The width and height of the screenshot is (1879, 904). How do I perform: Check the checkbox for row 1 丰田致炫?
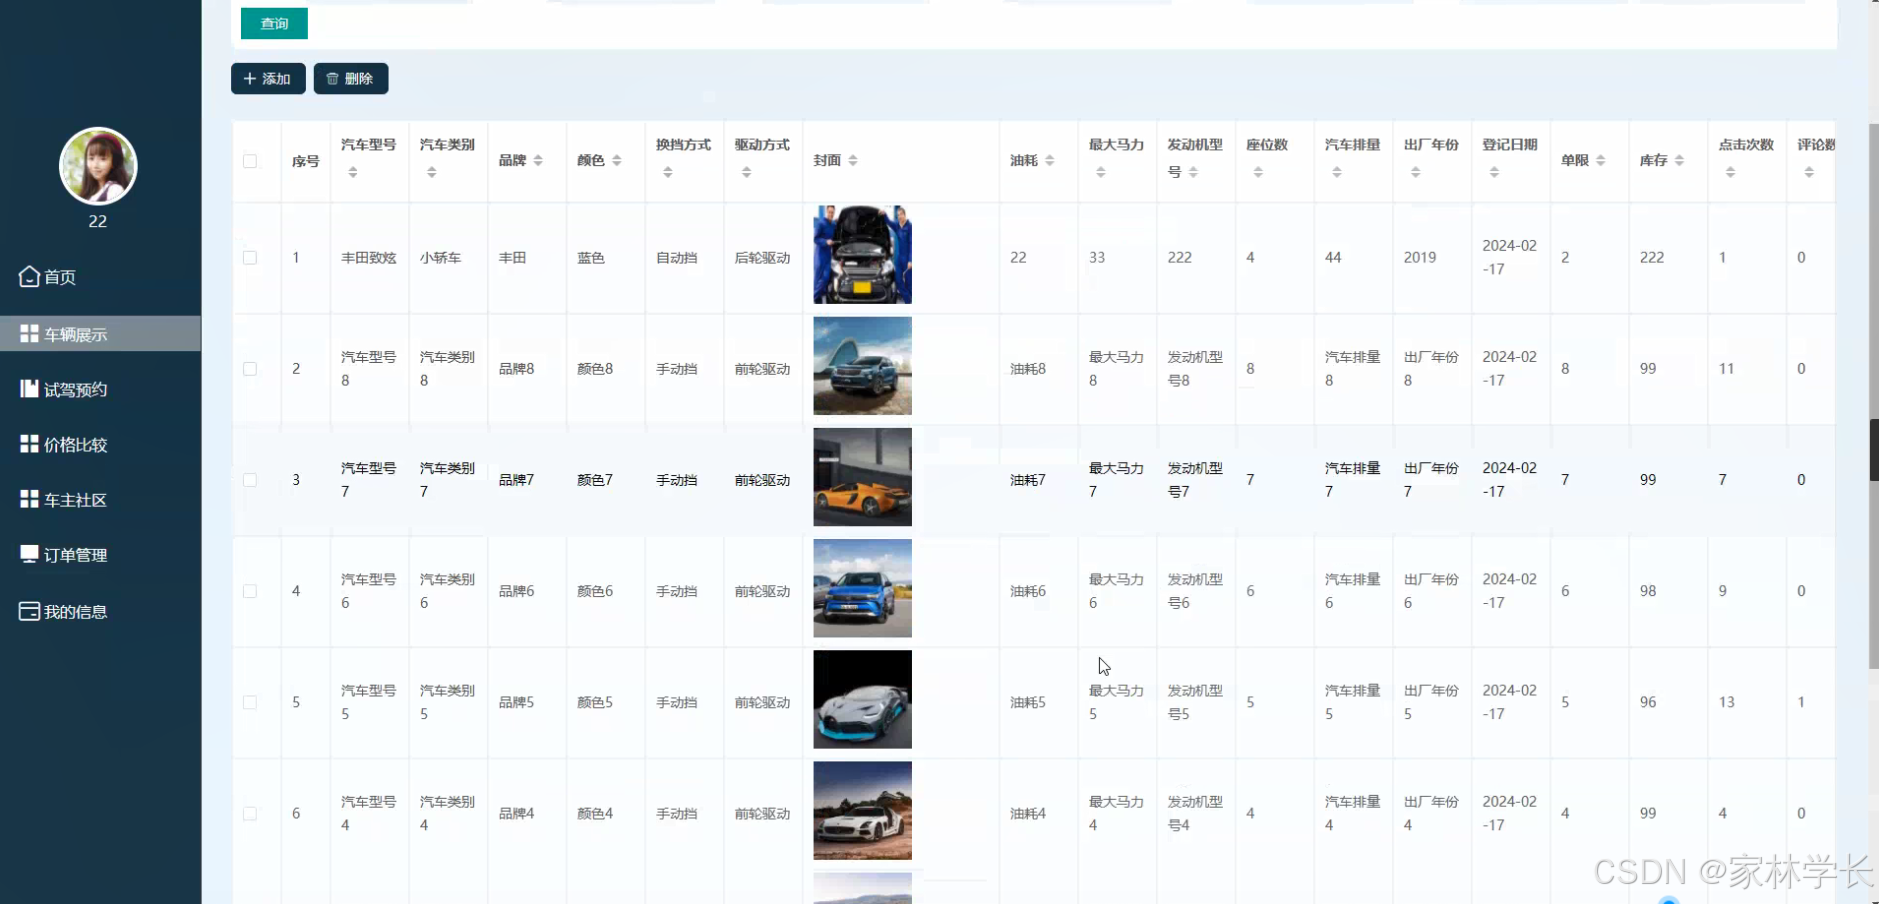tap(250, 257)
